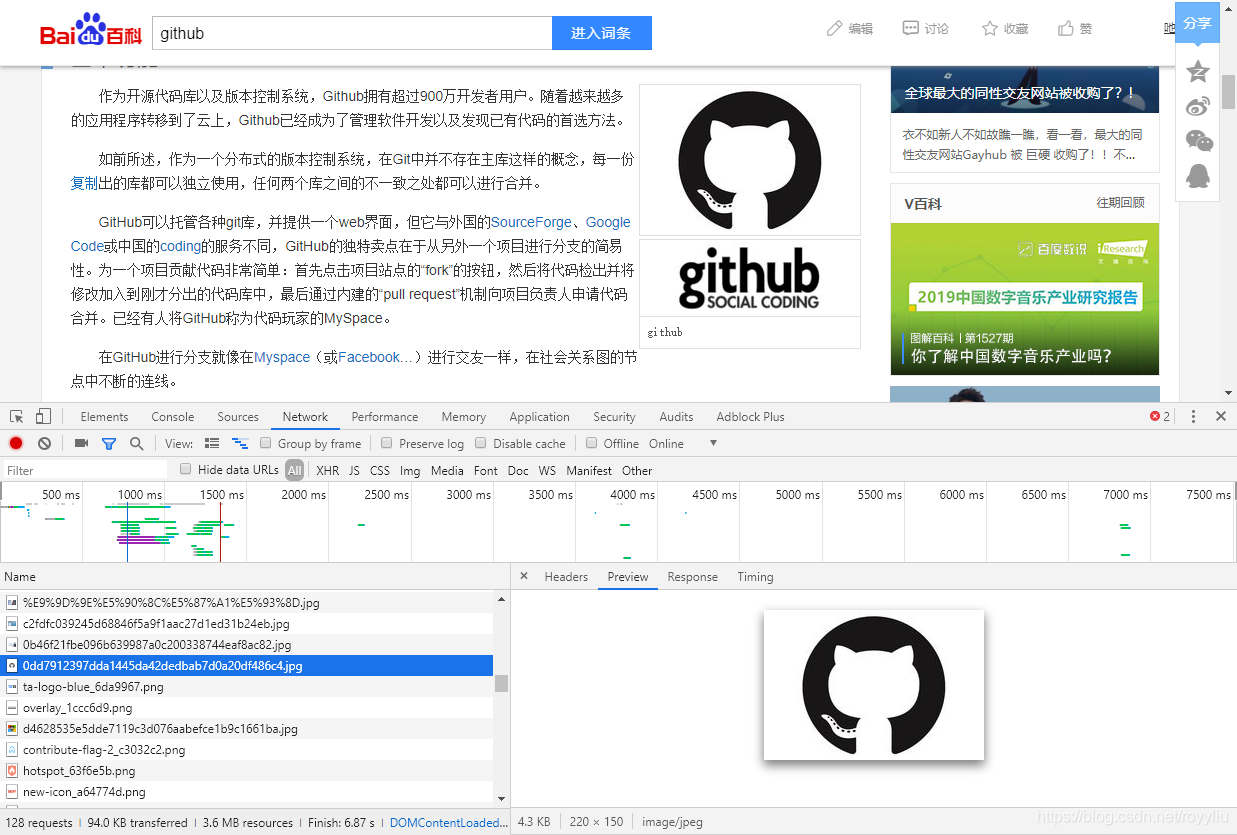Filter requests by CSS
Viewport: 1237px width, 835px height.
(x=380, y=470)
